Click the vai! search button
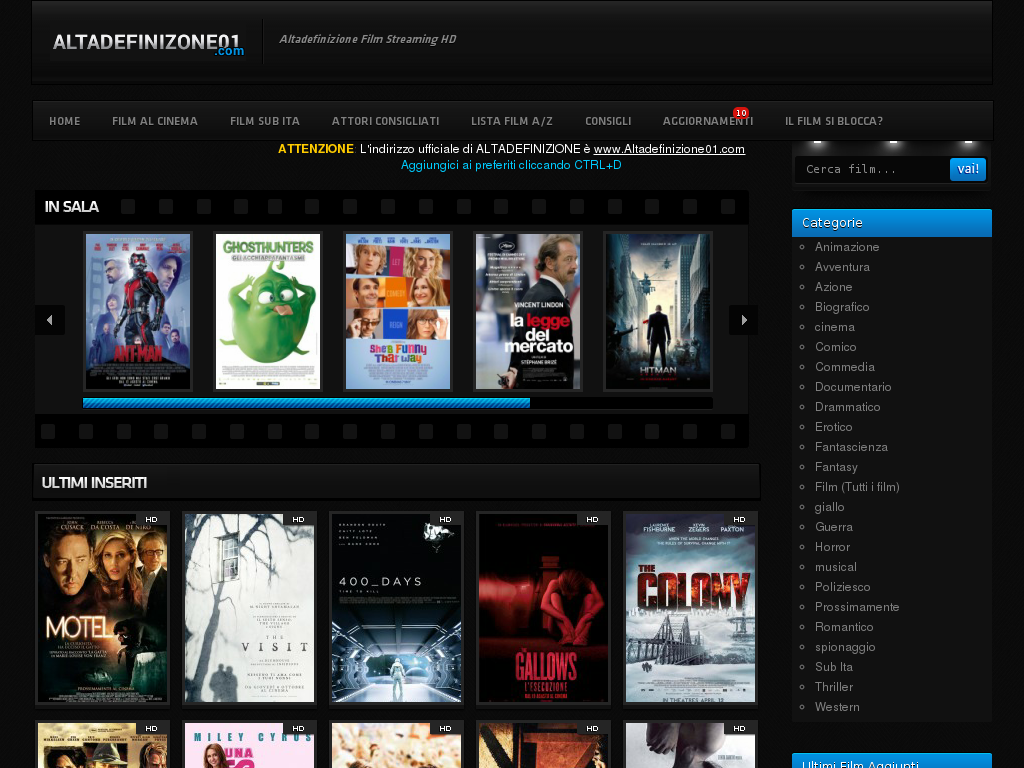Image resolution: width=1024 pixels, height=768 pixels. click(966, 169)
